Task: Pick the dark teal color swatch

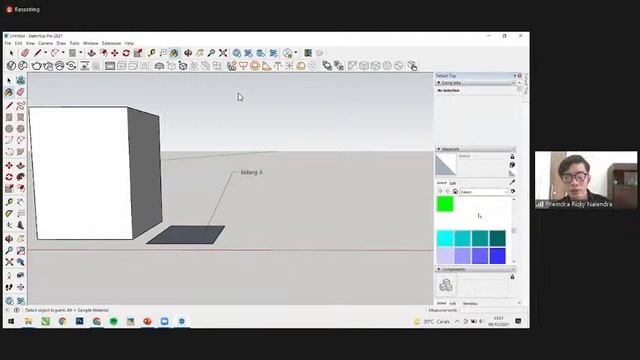Action: (x=497, y=238)
